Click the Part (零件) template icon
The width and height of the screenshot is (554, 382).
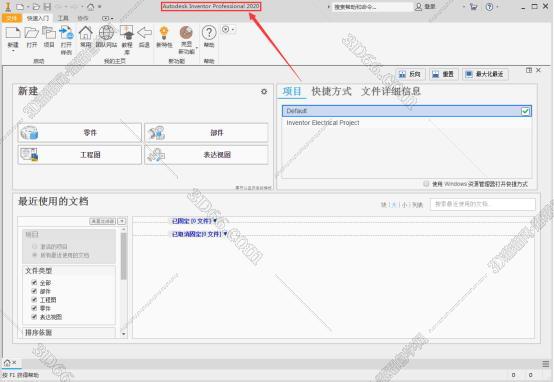[x=29, y=133]
